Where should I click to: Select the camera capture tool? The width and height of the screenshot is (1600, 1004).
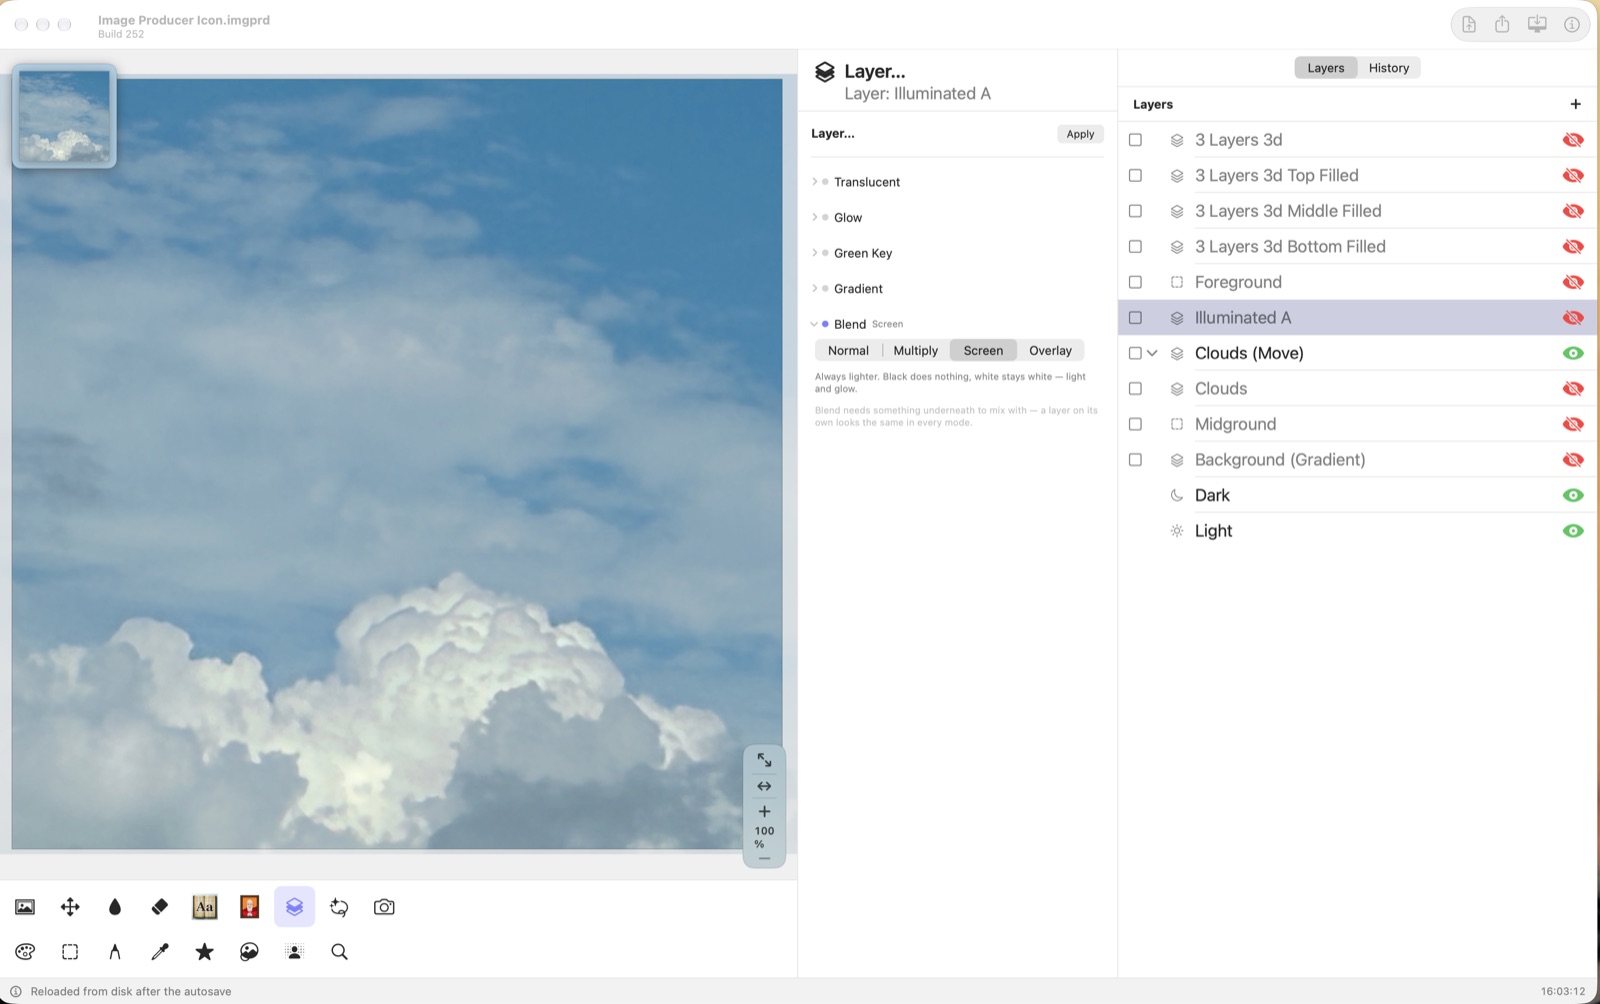pyautogui.click(x=384, y=907)
